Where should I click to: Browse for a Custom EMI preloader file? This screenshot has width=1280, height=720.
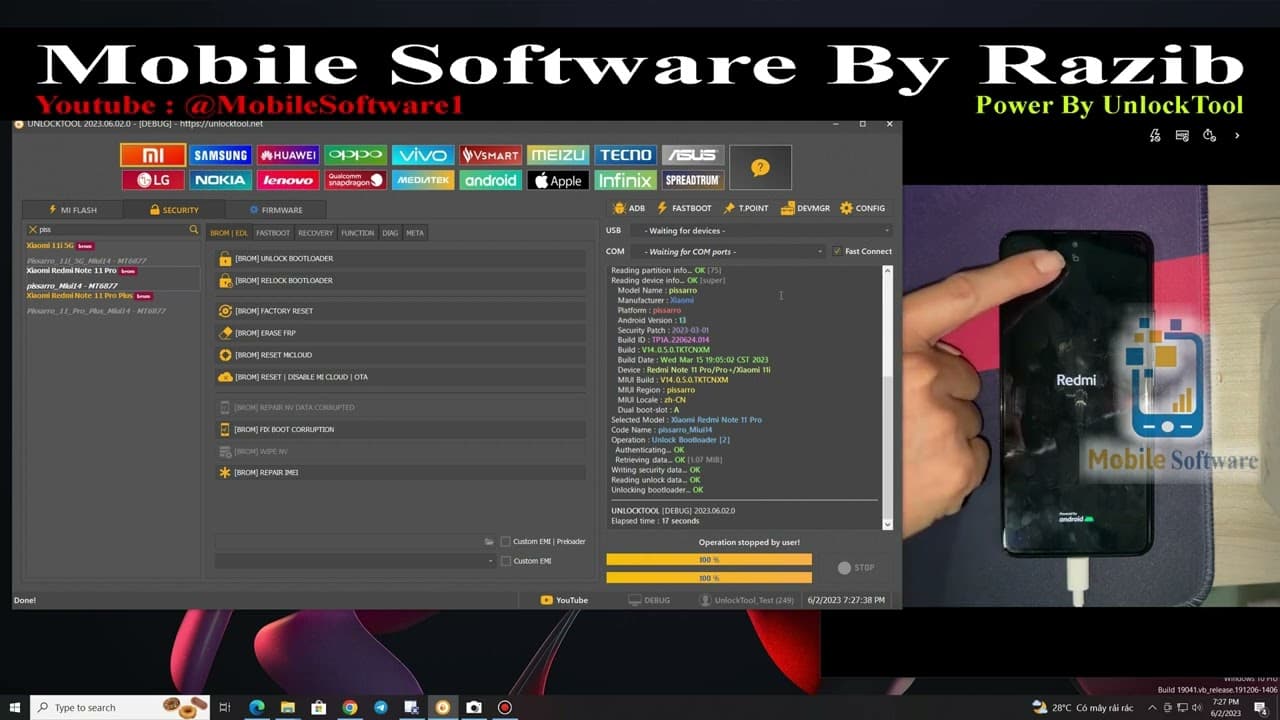point(489,542)
